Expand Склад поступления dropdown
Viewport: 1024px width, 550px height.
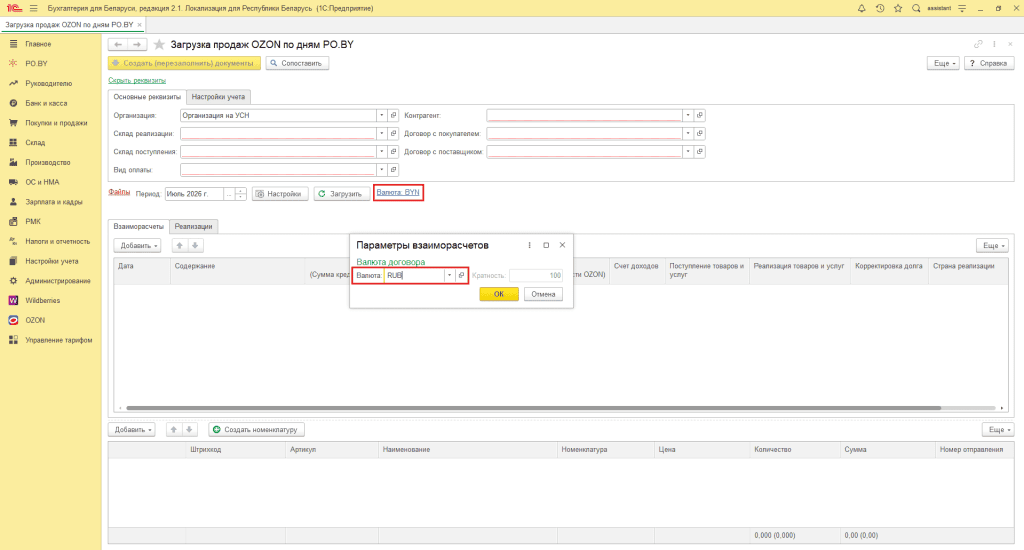click(x=381, y=152)
